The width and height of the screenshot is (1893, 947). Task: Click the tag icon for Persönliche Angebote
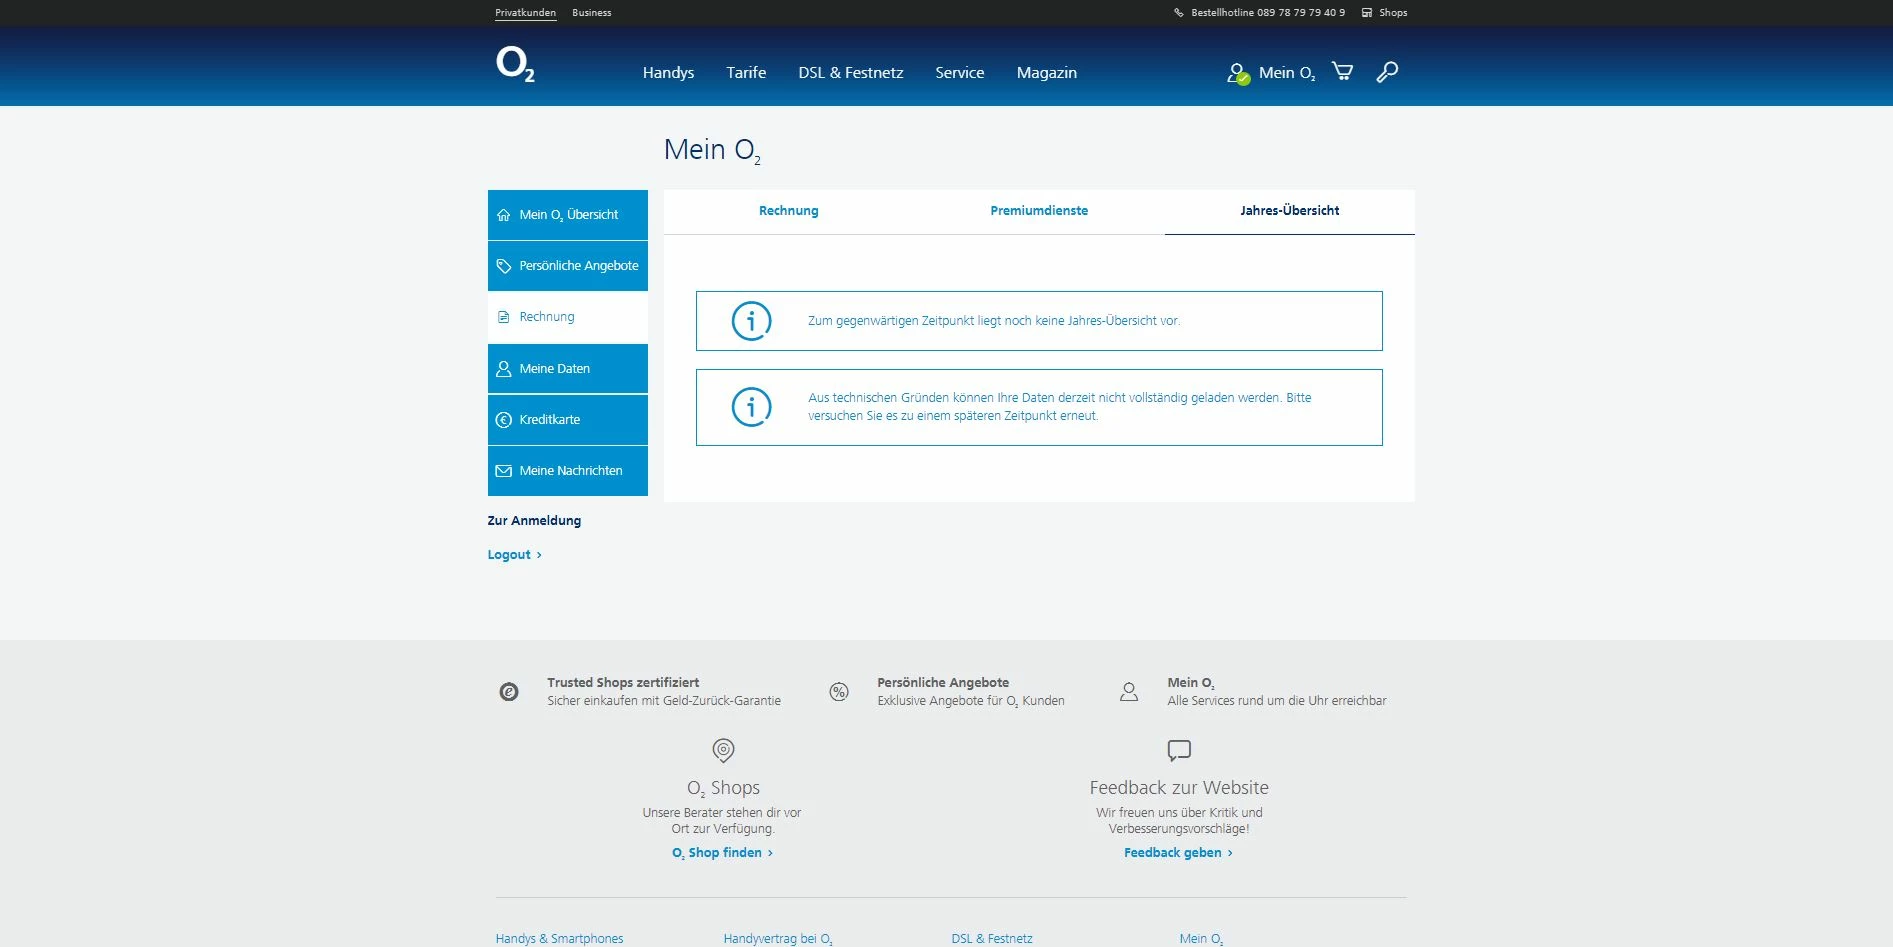click(x=504, y=266)
